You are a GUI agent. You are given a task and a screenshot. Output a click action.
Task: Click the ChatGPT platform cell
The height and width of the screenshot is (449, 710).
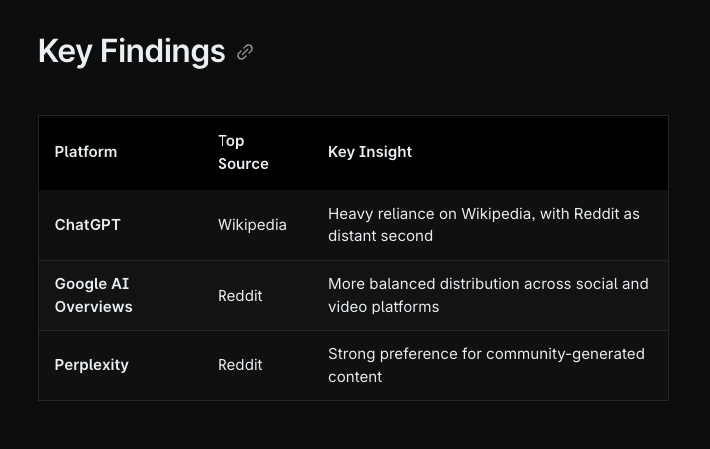click(x=88, y=225)
